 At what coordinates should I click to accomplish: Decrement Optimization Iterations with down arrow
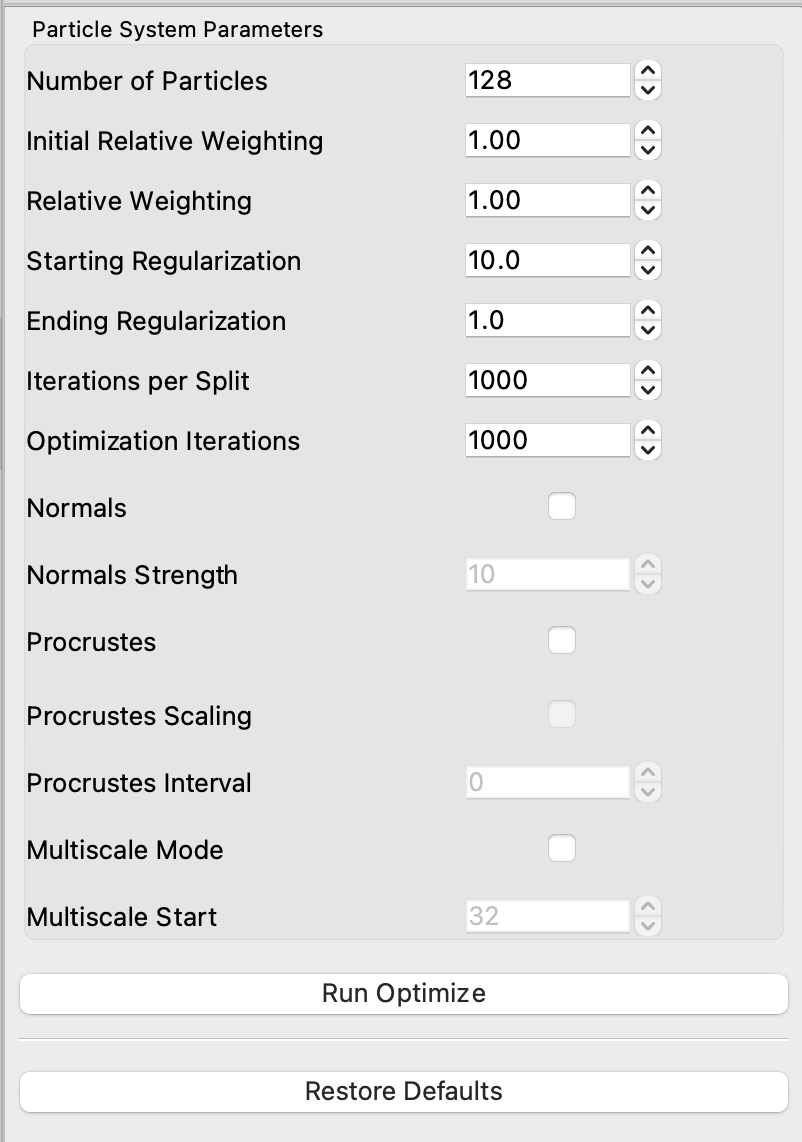tap(647, 448)
